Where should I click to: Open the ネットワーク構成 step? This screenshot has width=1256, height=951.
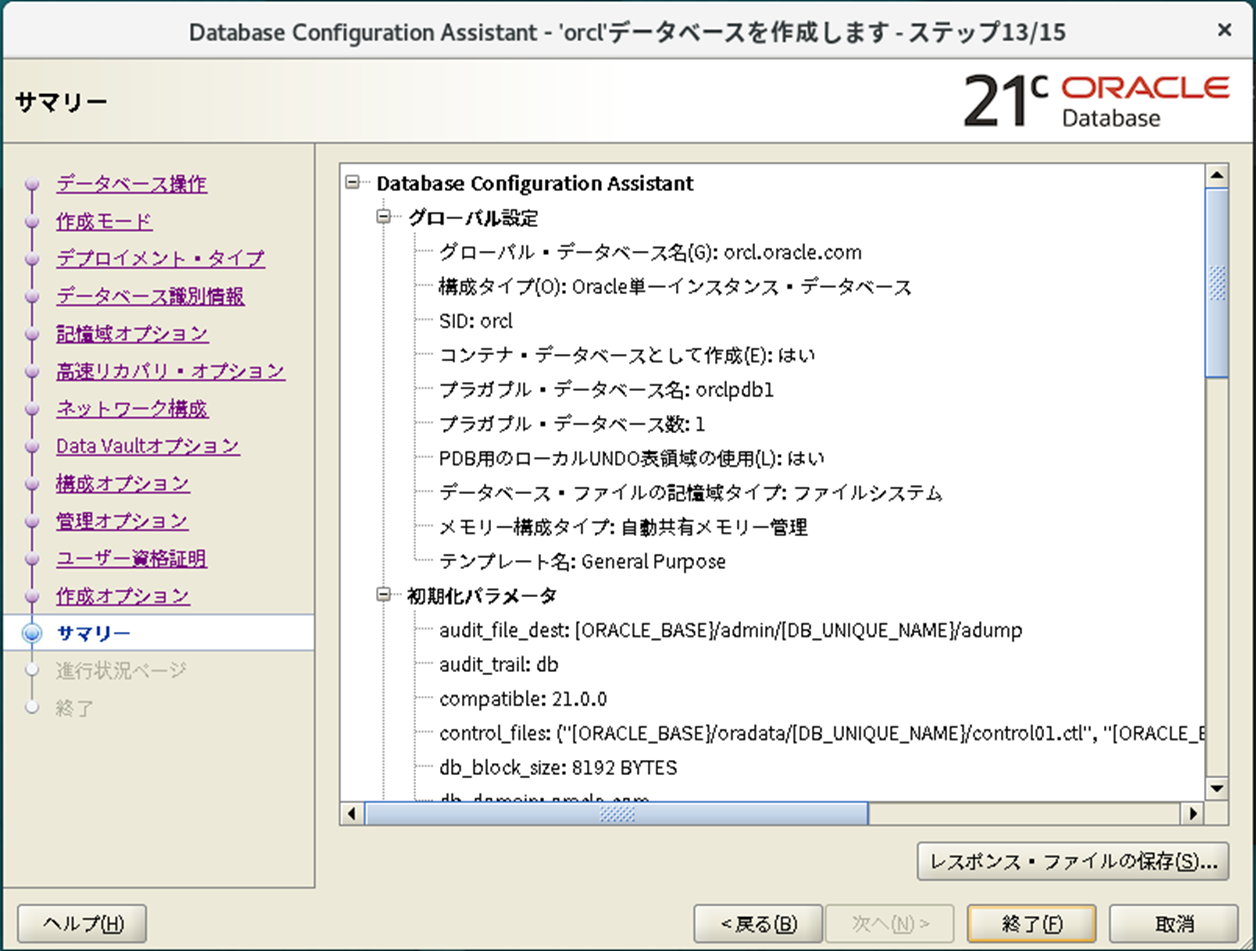point(132,409)
